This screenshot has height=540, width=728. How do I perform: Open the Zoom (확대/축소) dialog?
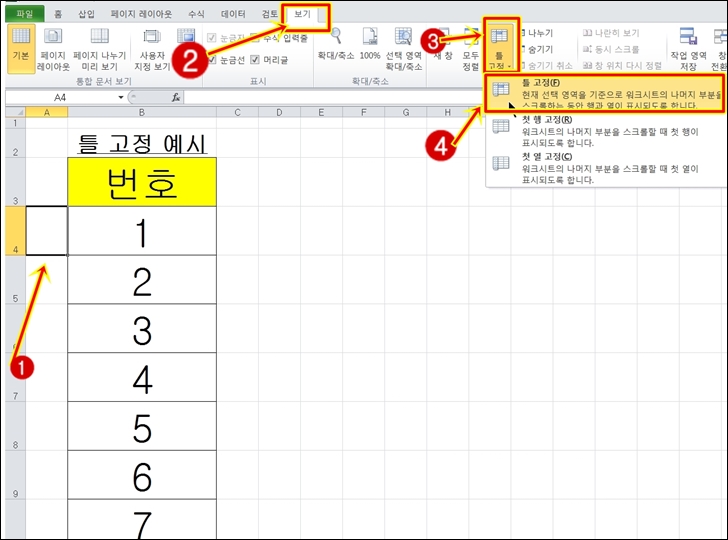click(x=336, y=44)
